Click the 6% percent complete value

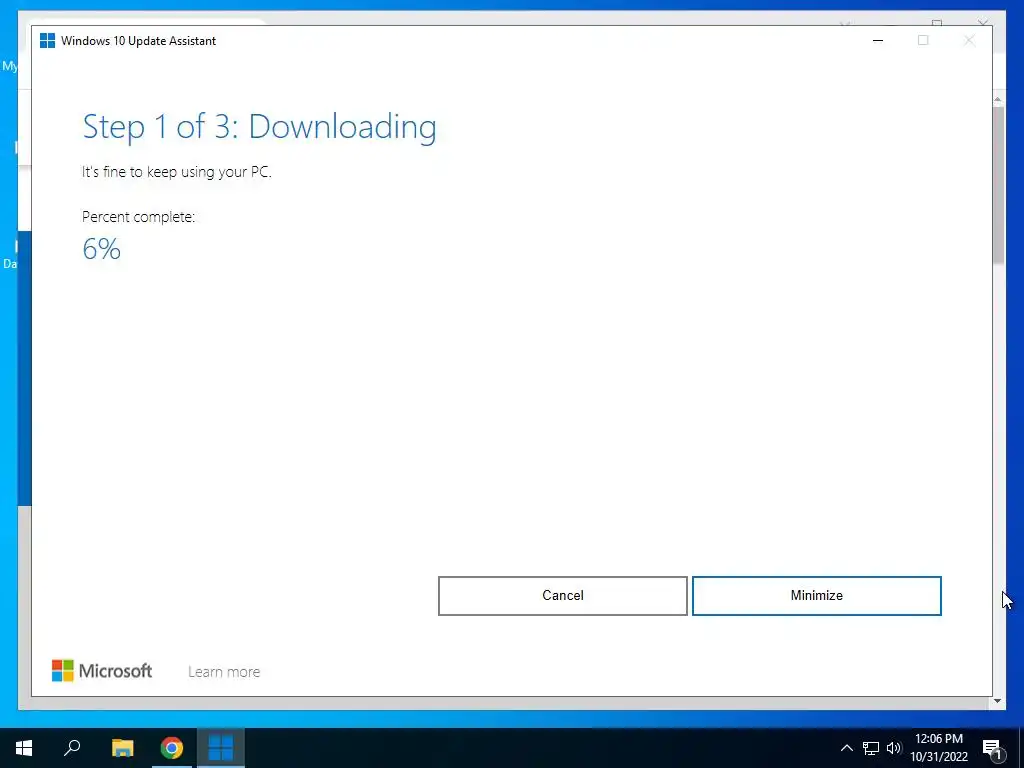(101, 249)
